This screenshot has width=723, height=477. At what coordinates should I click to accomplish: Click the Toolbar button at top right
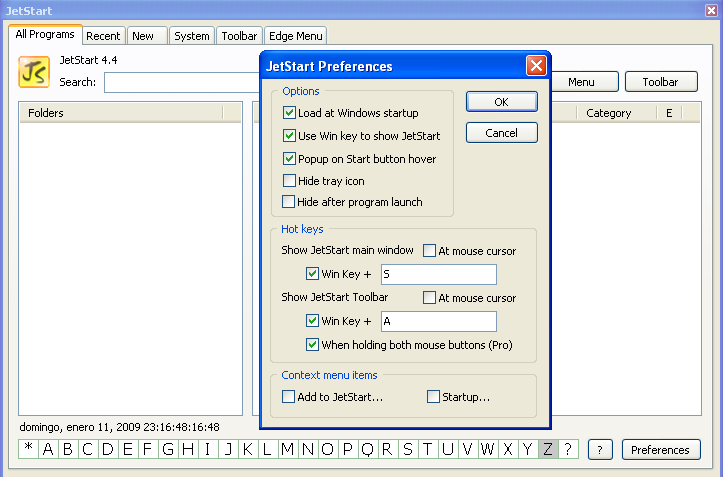pos(661,82)
